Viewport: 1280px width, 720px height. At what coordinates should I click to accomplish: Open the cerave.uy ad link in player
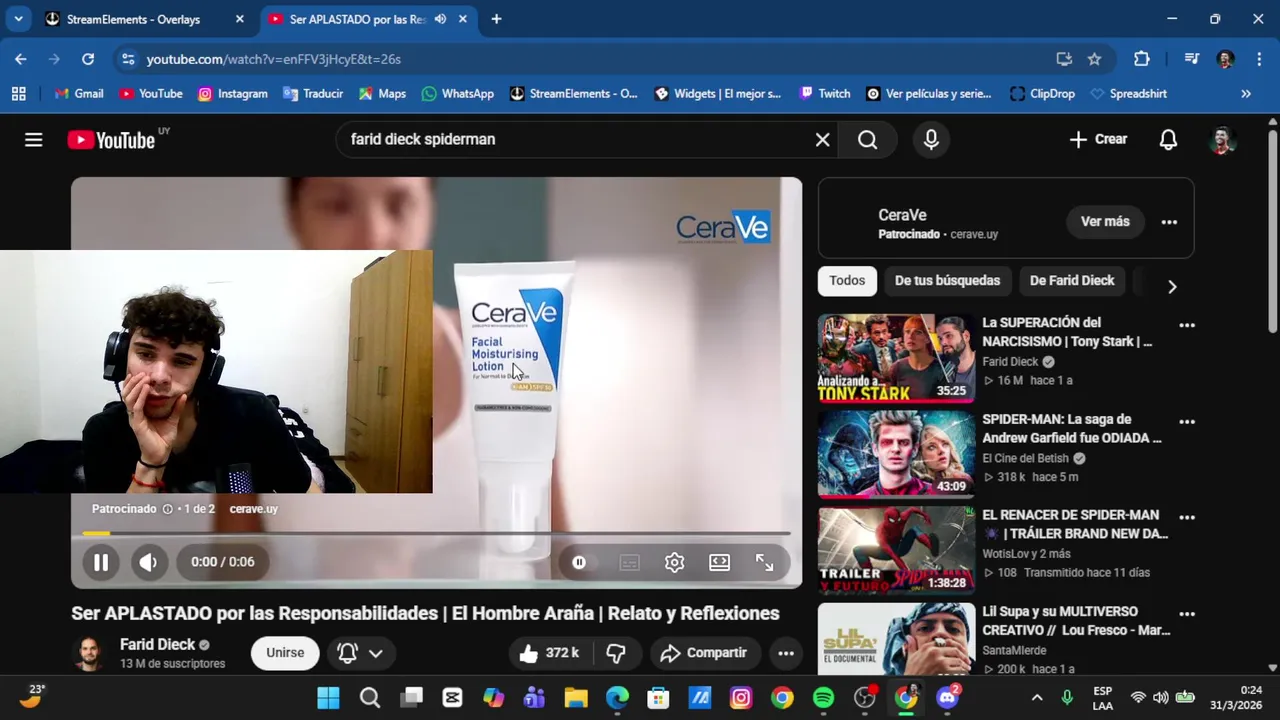point(253,509)
